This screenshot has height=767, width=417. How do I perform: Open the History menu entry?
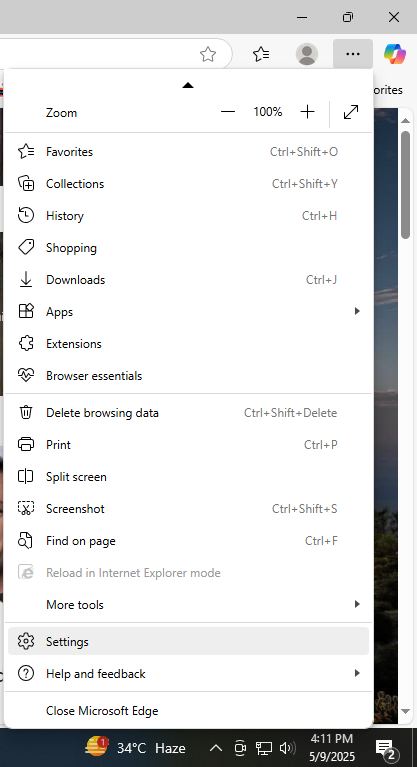(188, 216)
